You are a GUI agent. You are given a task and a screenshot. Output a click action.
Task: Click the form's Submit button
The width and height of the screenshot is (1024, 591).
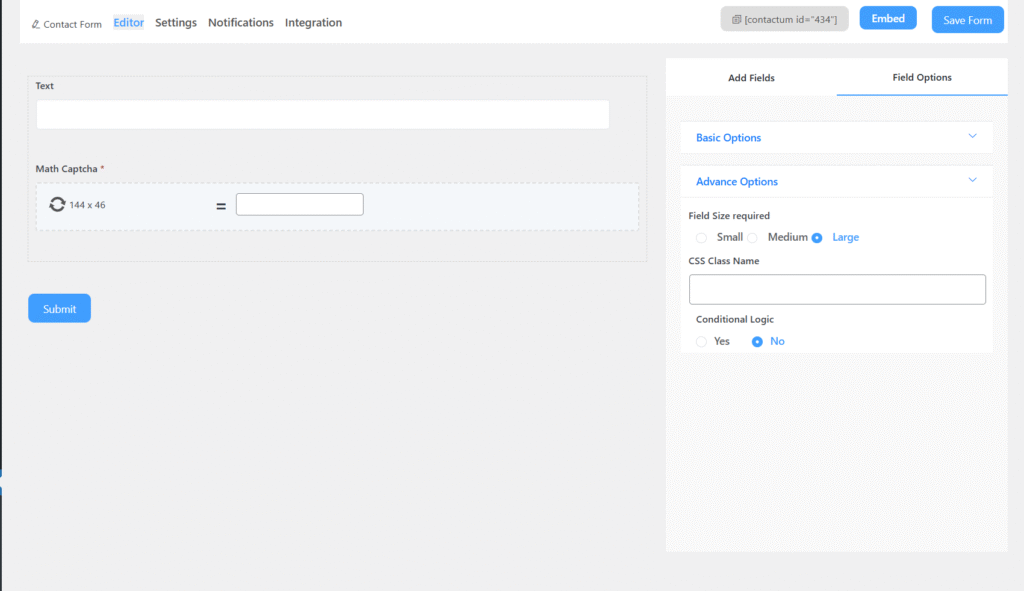59,308
